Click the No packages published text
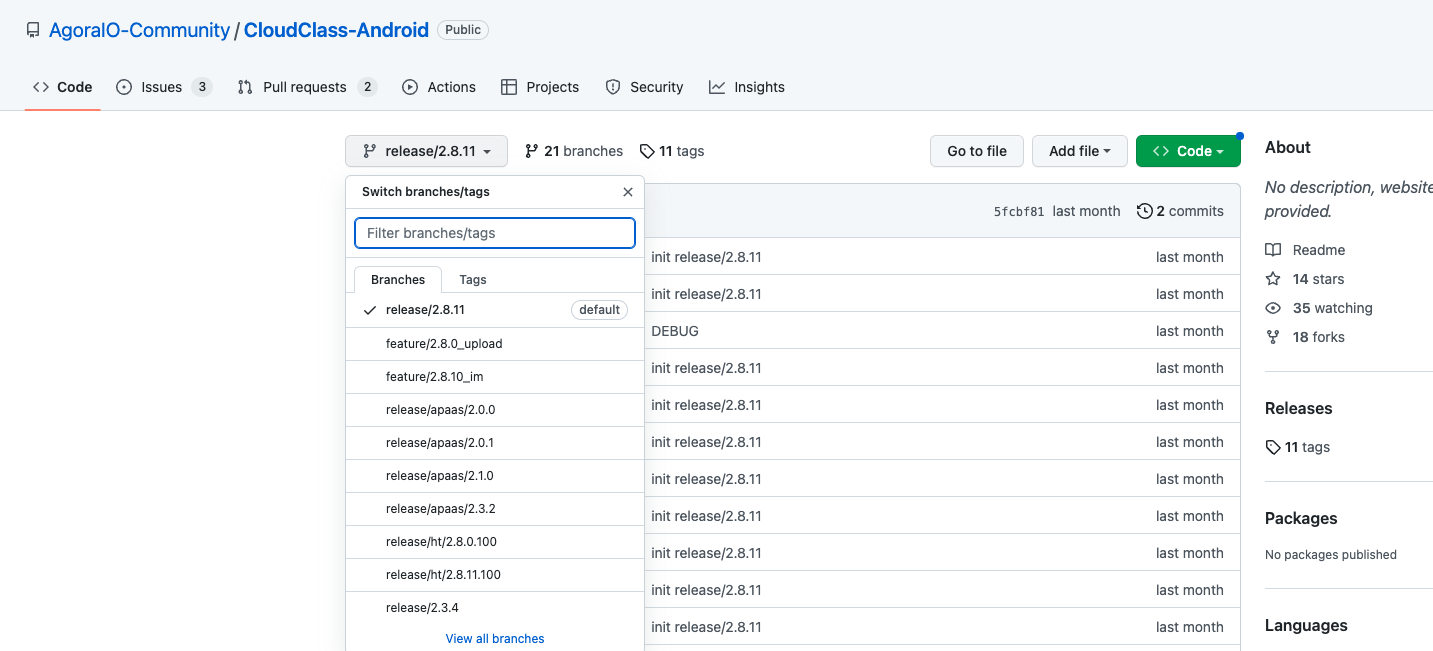 point(1331,555)
